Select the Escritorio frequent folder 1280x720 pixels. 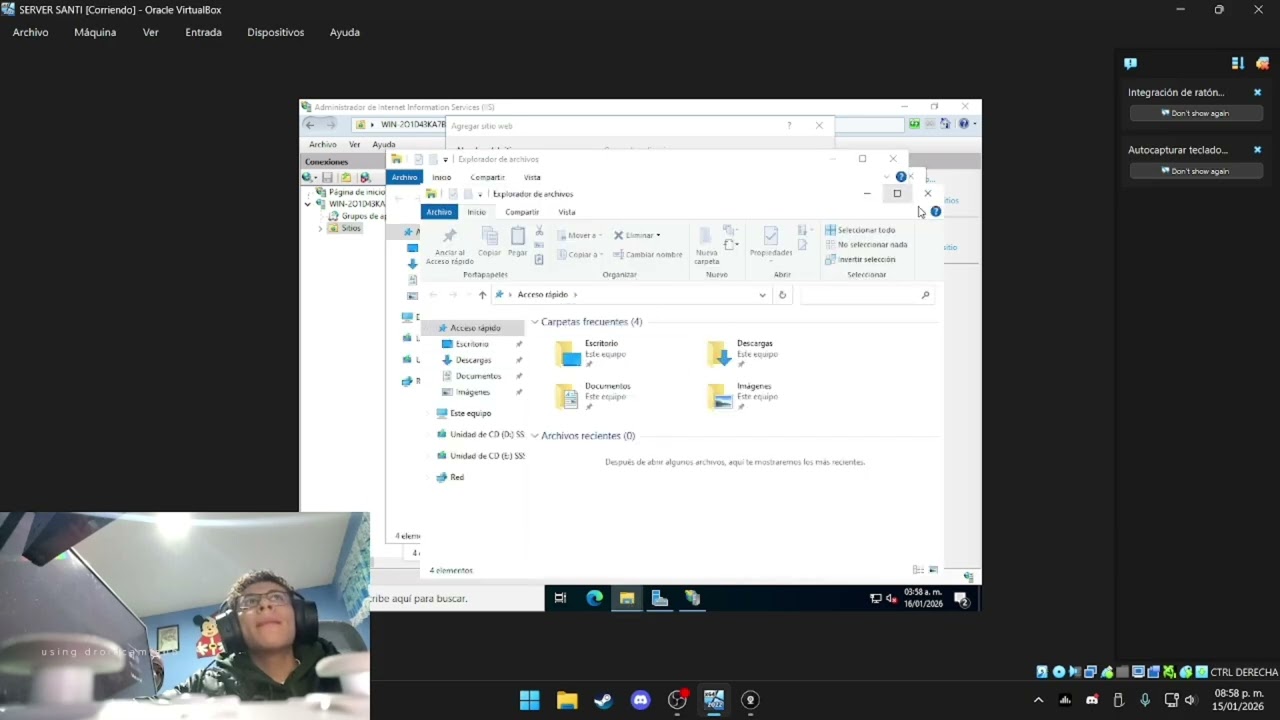point(594,353)
